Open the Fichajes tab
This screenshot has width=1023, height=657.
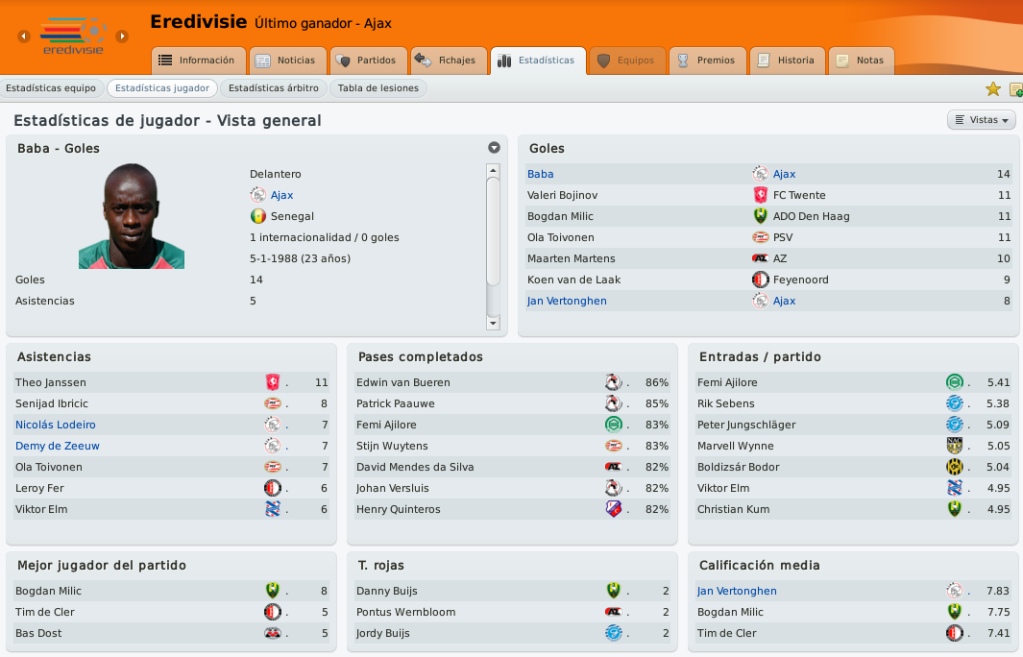pos(449,60)
